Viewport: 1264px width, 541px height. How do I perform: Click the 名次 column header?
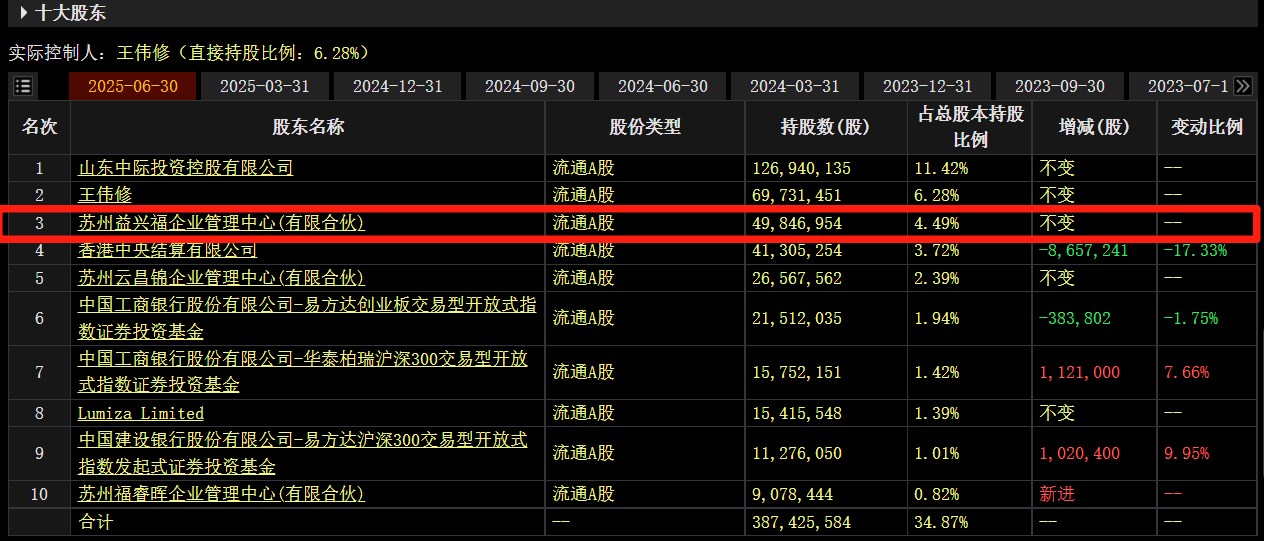(x=40, y=127)
